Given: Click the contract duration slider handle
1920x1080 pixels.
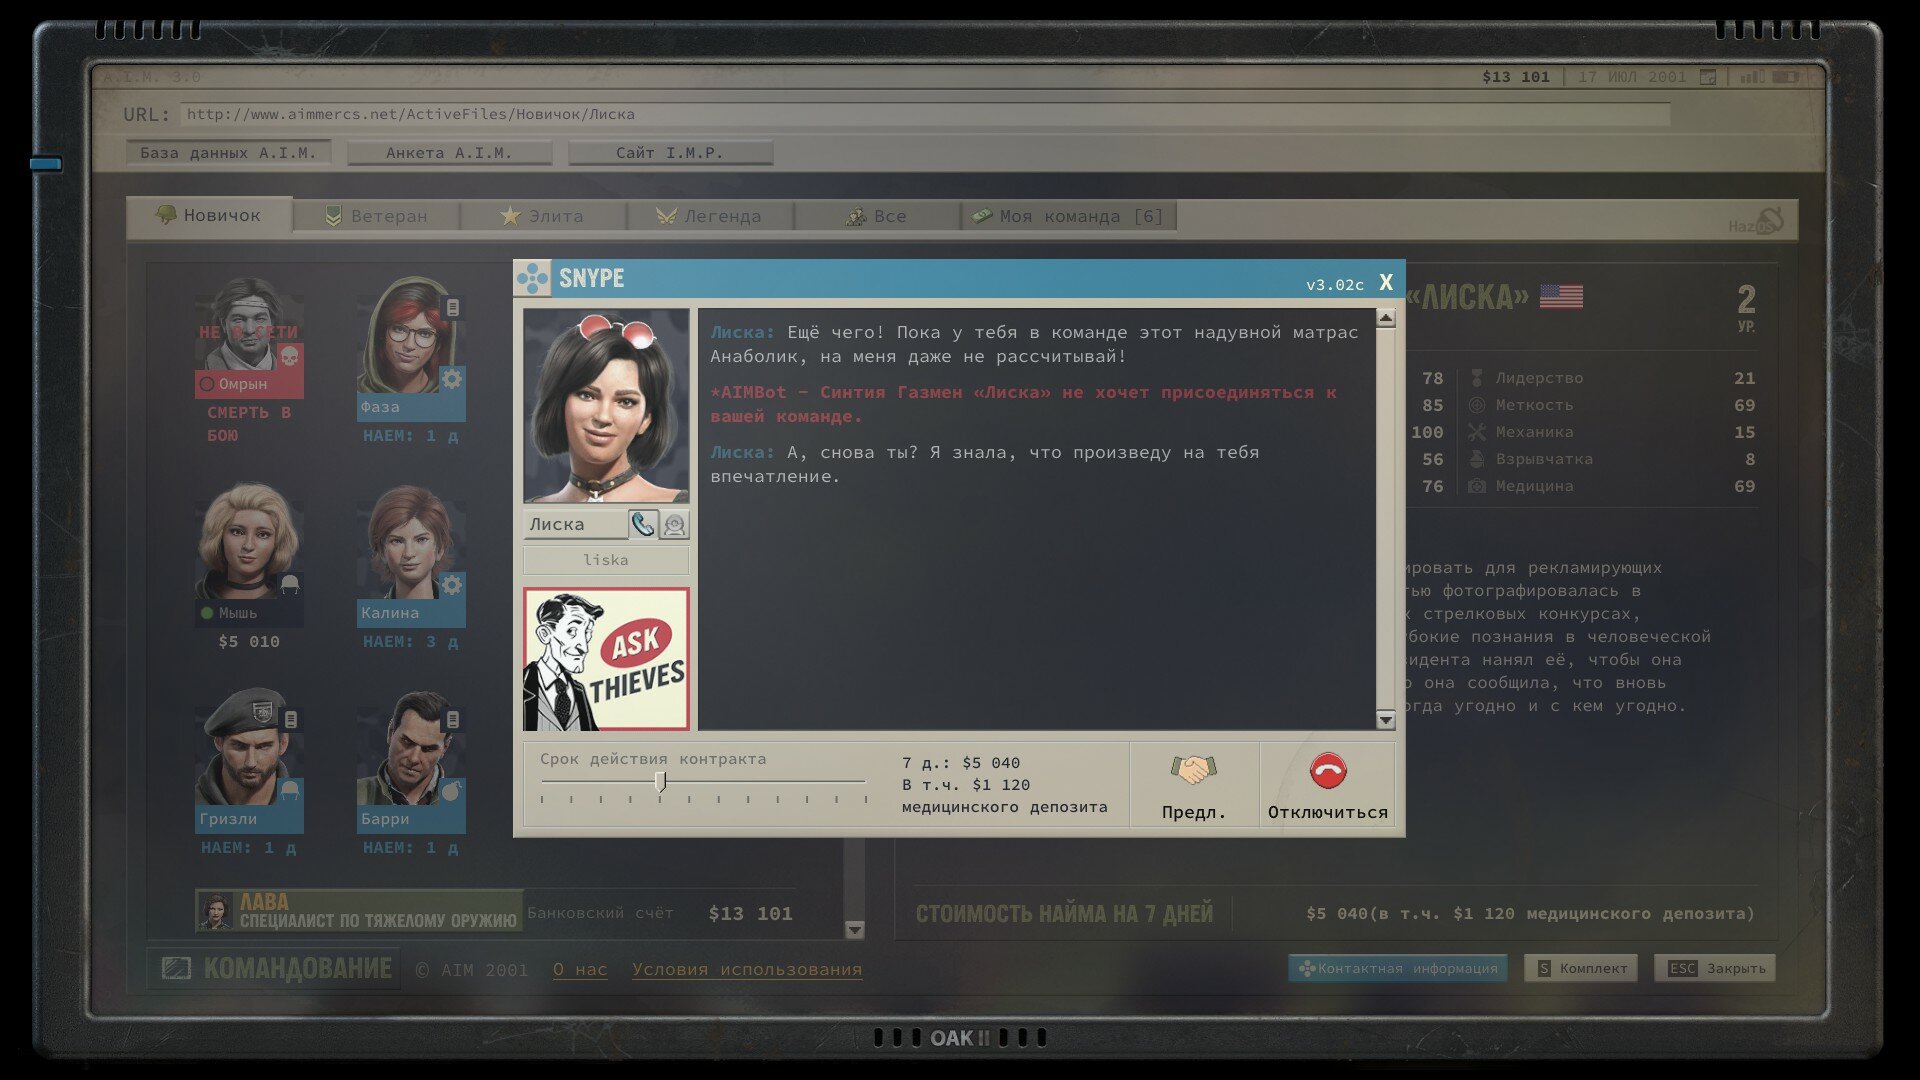Looking at the screenshot, I should tap(660, 782).
